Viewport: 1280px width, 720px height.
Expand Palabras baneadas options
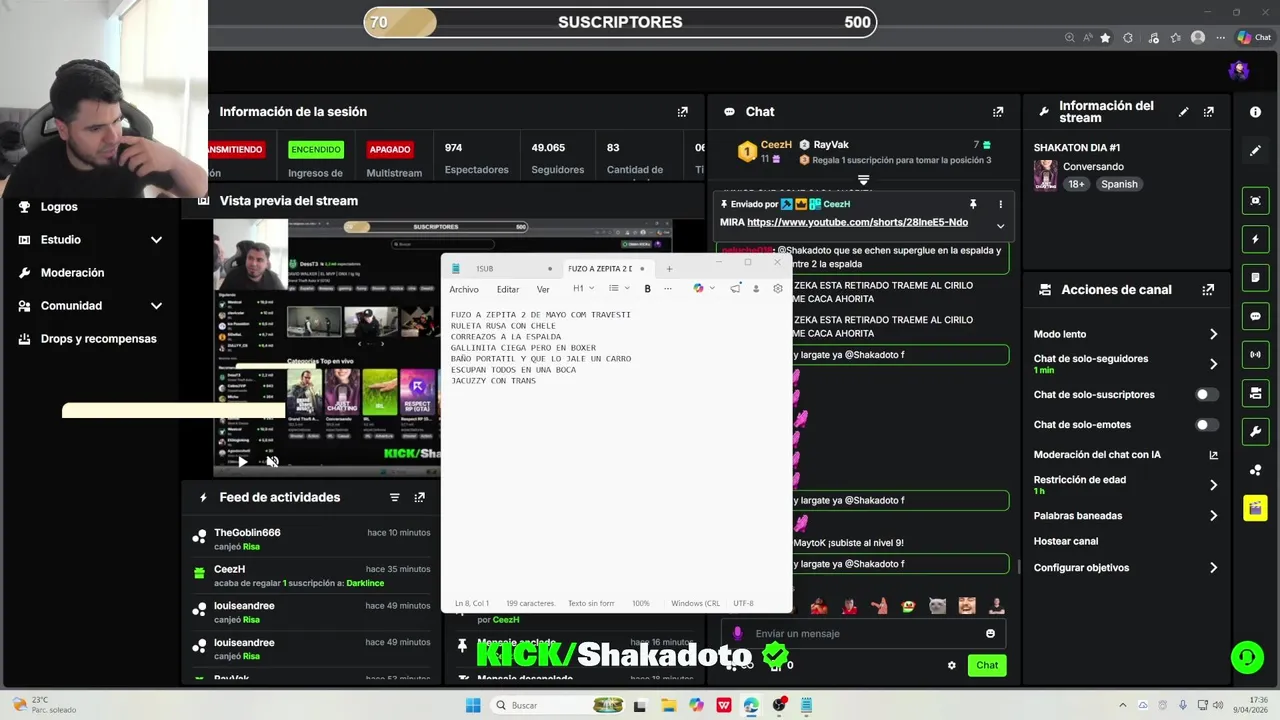[1213, 516]
